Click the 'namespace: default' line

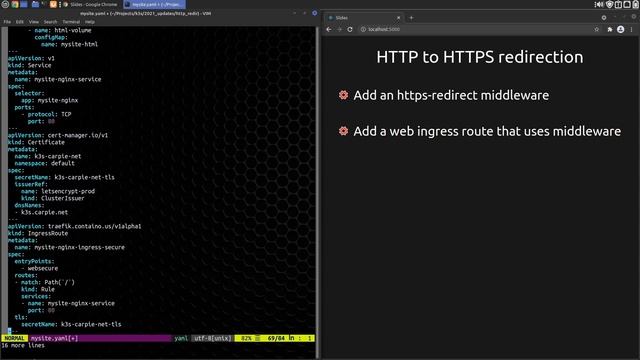point(44,163)
